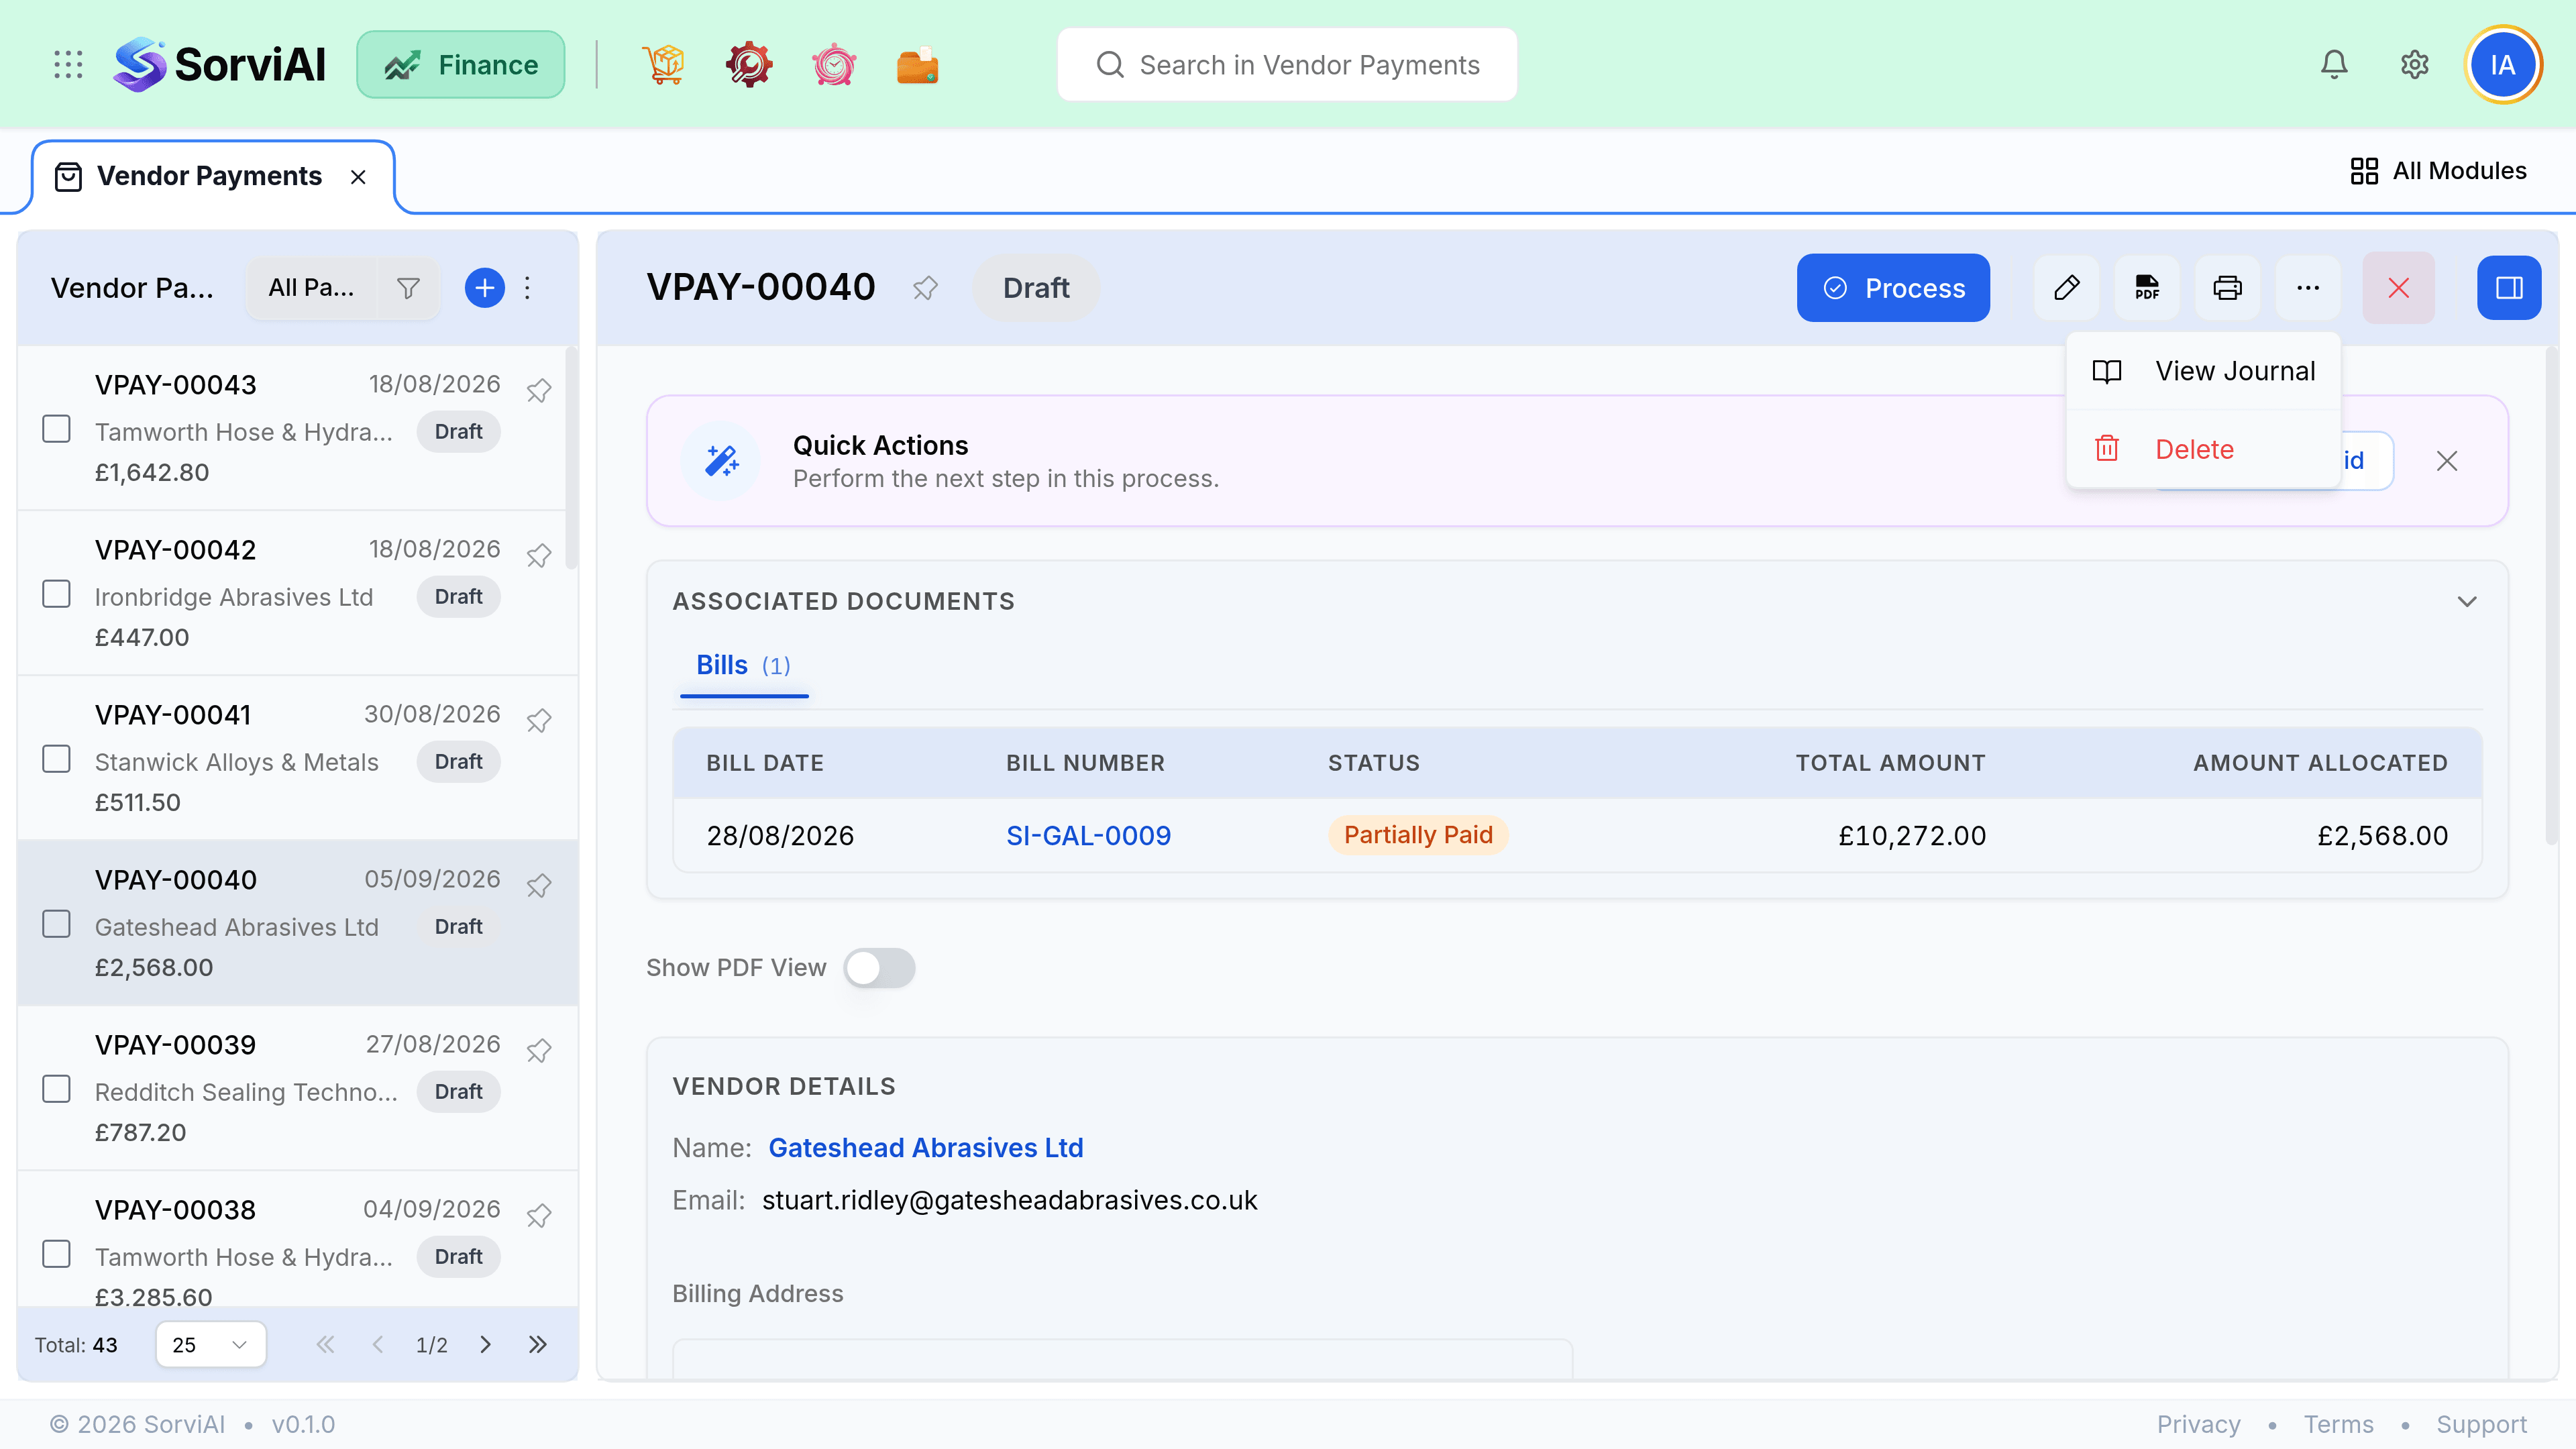Open bill SI-GAL-0009 link

[x=1088, y=835]
